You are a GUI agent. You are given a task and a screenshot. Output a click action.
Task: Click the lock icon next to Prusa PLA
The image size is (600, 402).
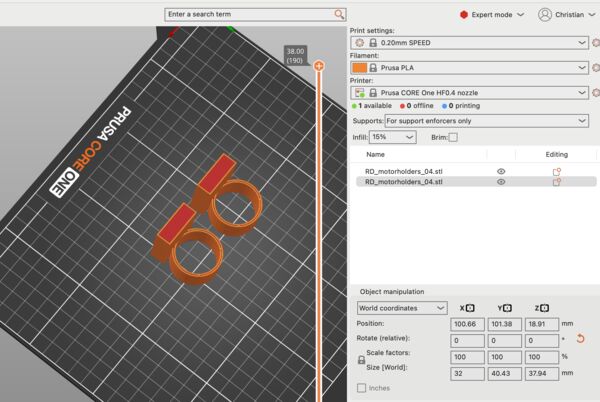373,68
